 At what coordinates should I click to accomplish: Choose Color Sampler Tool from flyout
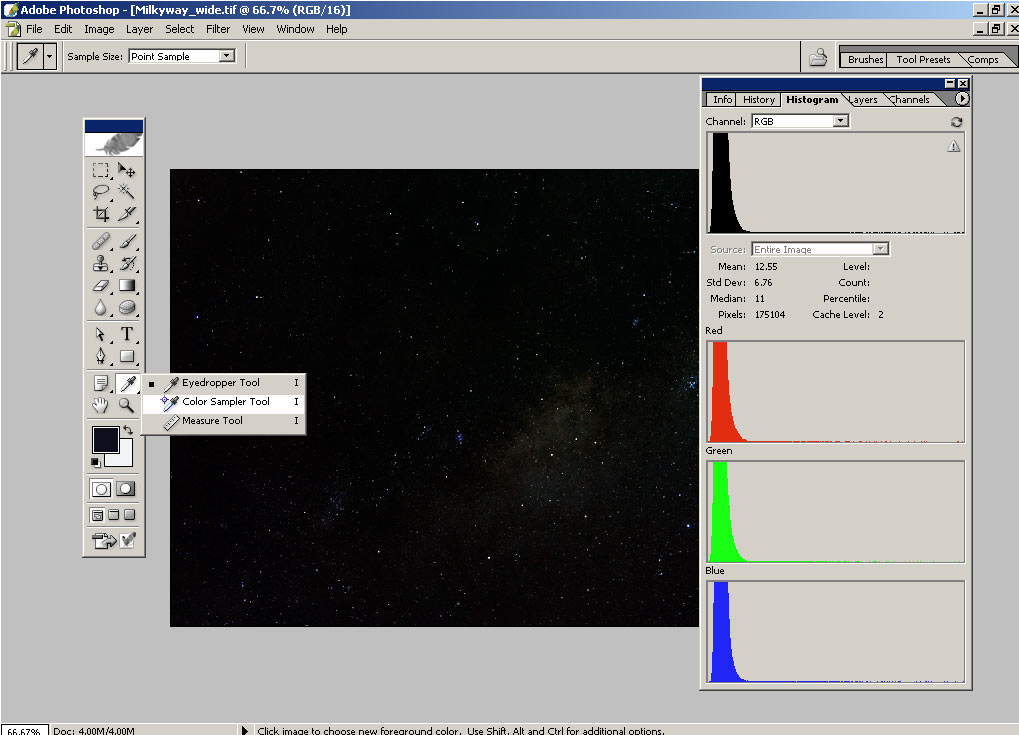[x=225, y=402]
